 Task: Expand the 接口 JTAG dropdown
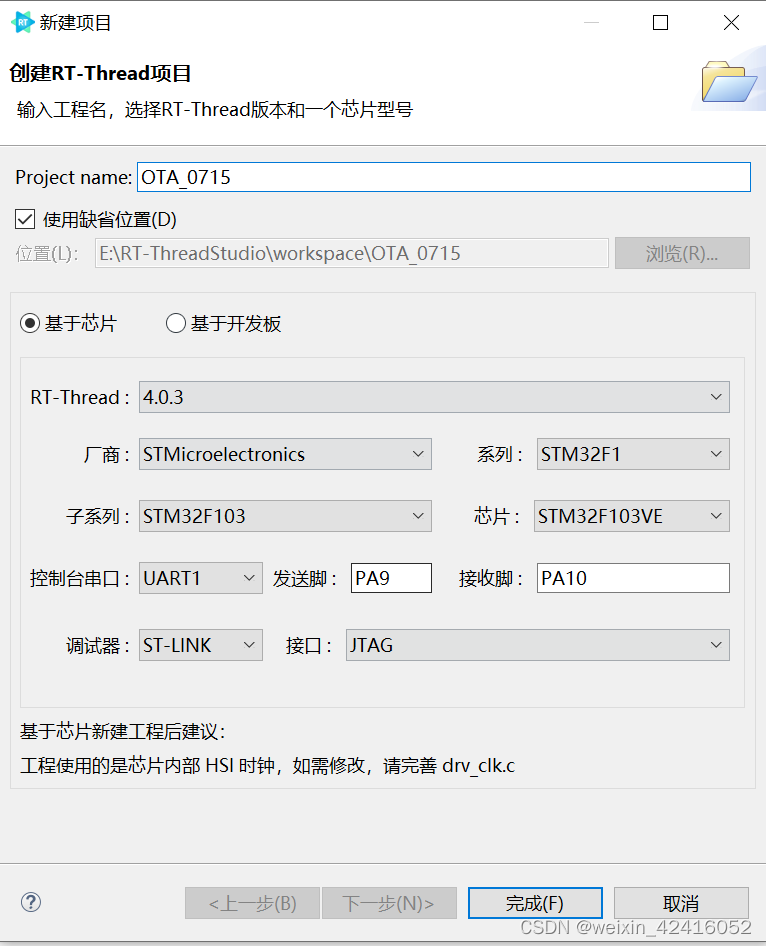point(537,646)
